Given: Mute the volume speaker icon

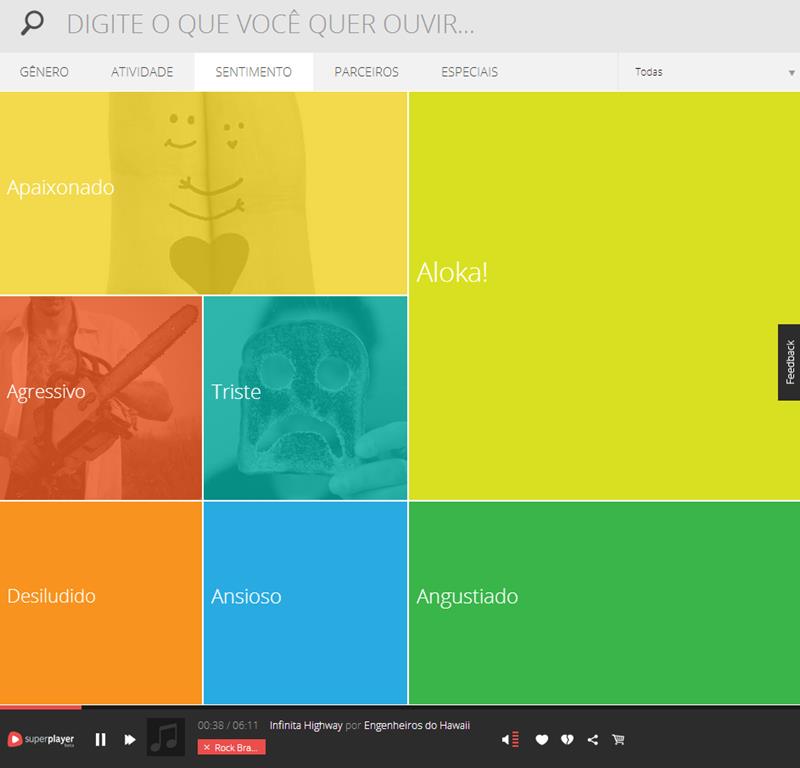Looking at the screenshot, I should coord(507,740).
